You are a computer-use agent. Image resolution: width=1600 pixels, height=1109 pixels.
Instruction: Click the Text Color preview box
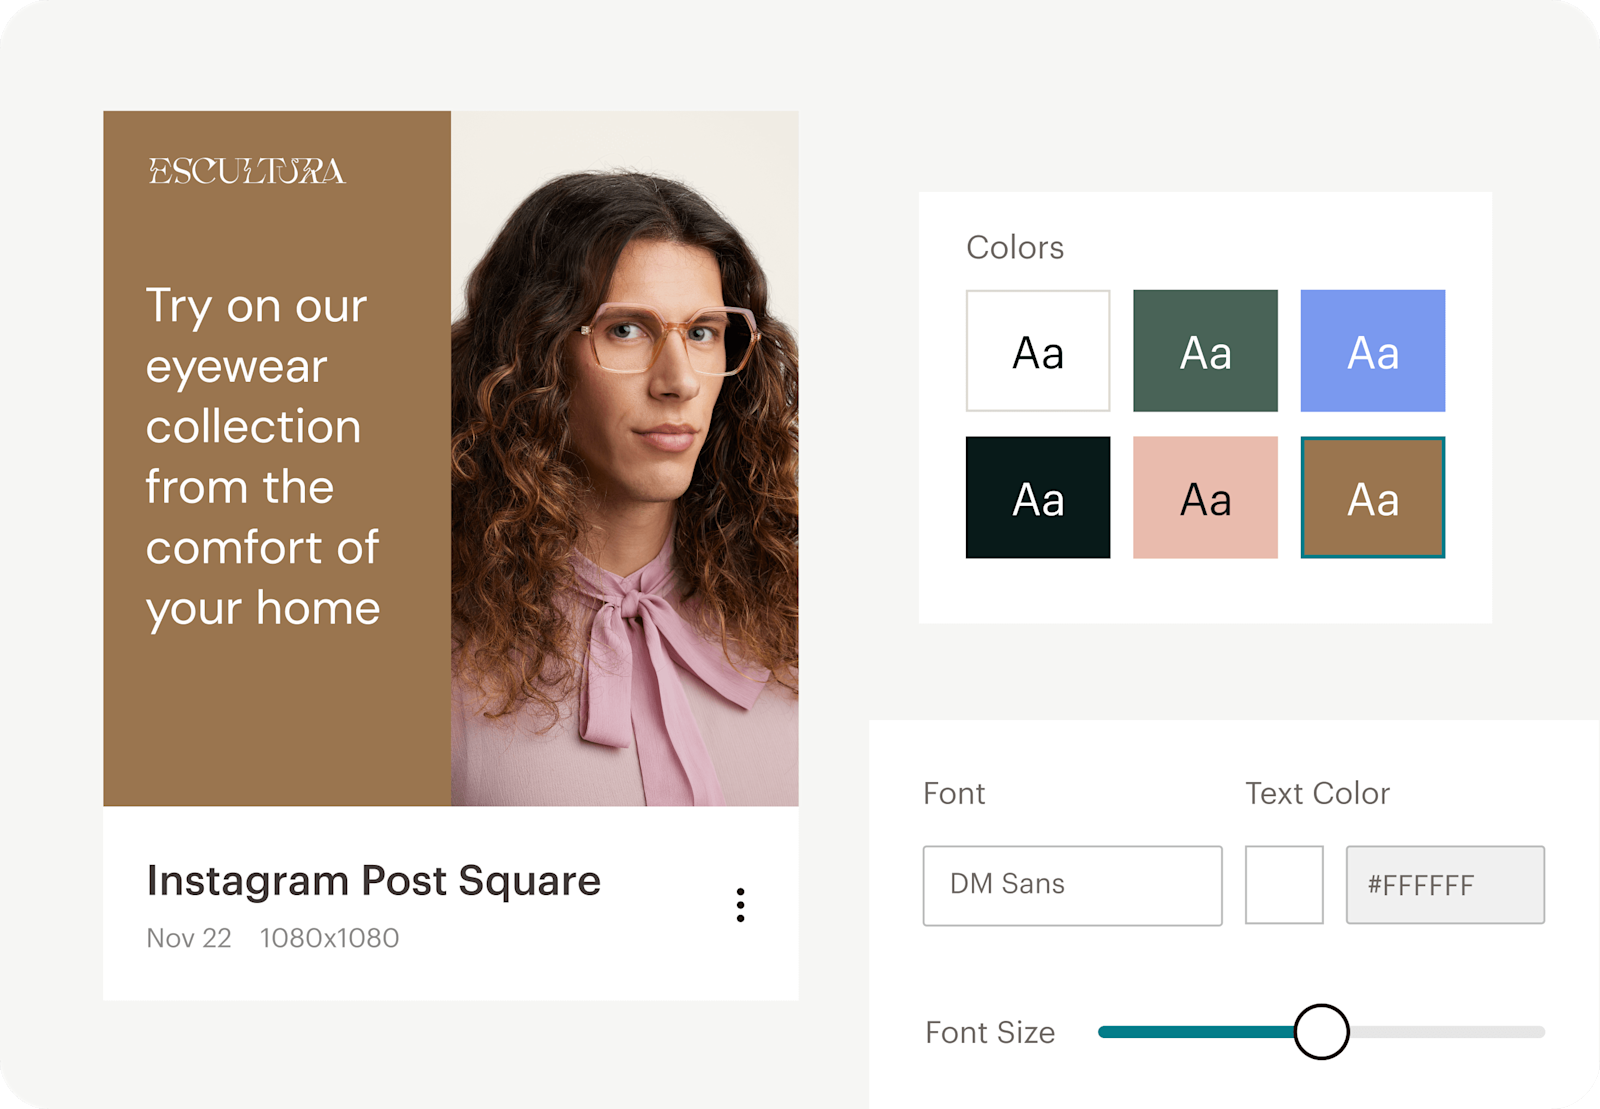point(1285,884)
